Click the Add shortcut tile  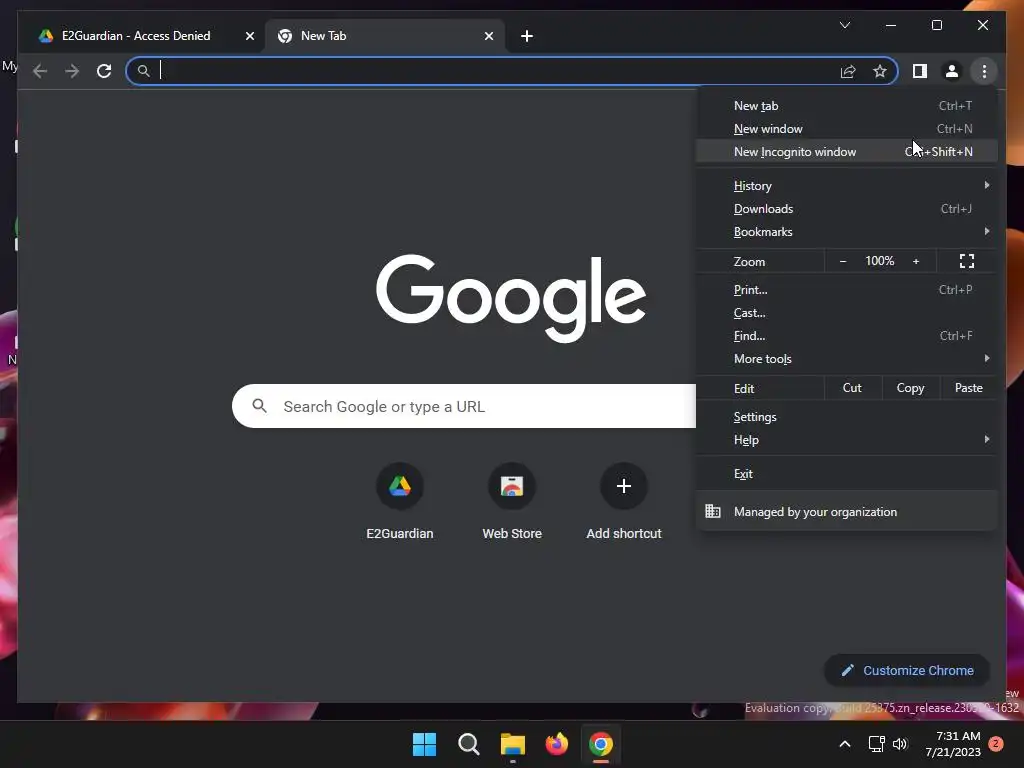pyautogui.click(x=624, y=502)
